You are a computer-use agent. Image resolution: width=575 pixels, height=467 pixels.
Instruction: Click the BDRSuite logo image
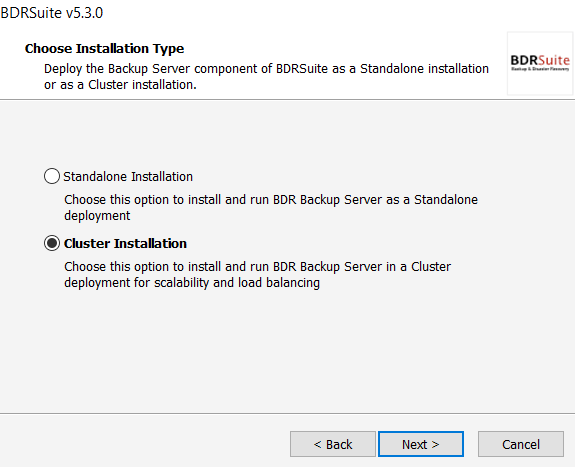coord(540,63)
